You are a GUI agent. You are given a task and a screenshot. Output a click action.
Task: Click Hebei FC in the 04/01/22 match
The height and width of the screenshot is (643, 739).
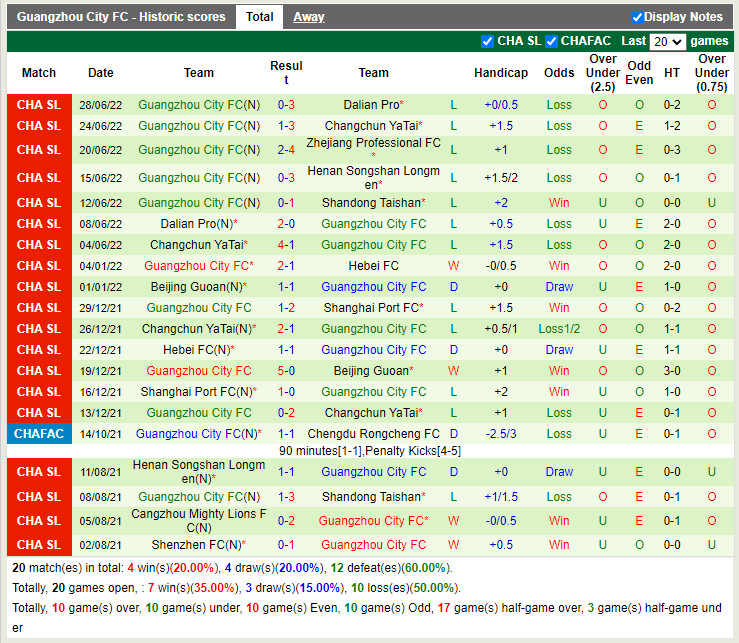(373, 266)
